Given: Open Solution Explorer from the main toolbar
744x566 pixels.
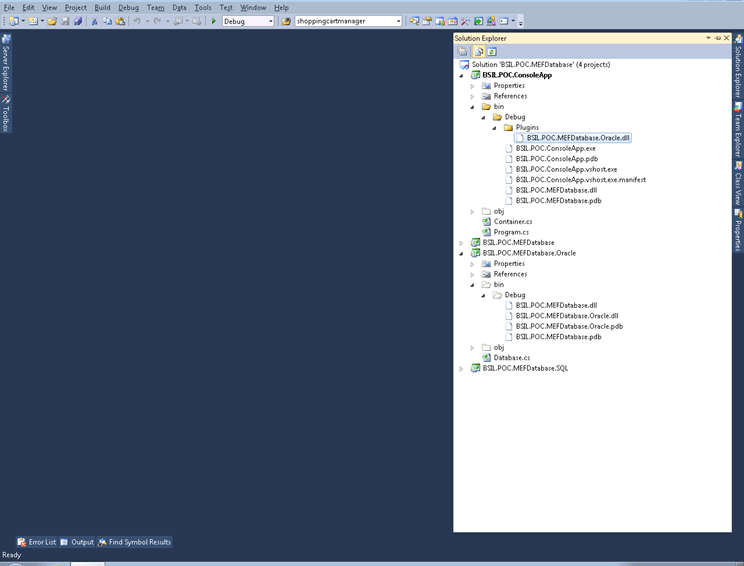Looking at the screenshot, I should pos(414,21).
